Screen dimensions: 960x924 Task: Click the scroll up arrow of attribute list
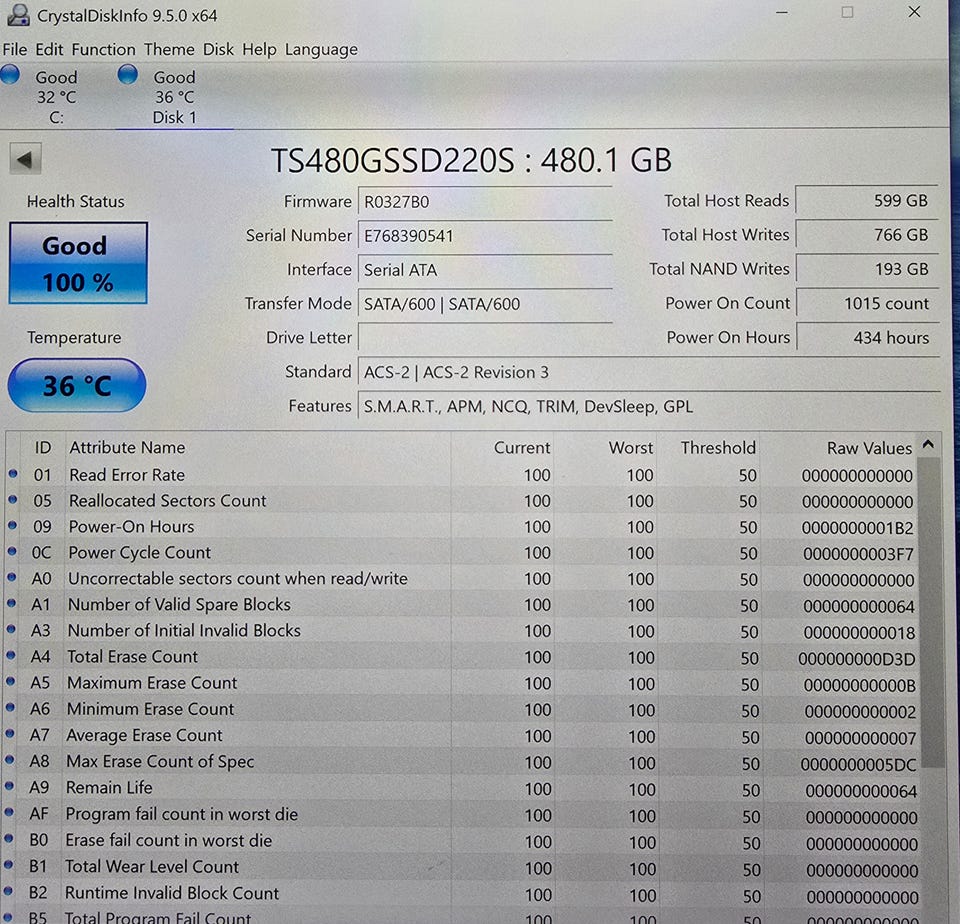[929, 445]
